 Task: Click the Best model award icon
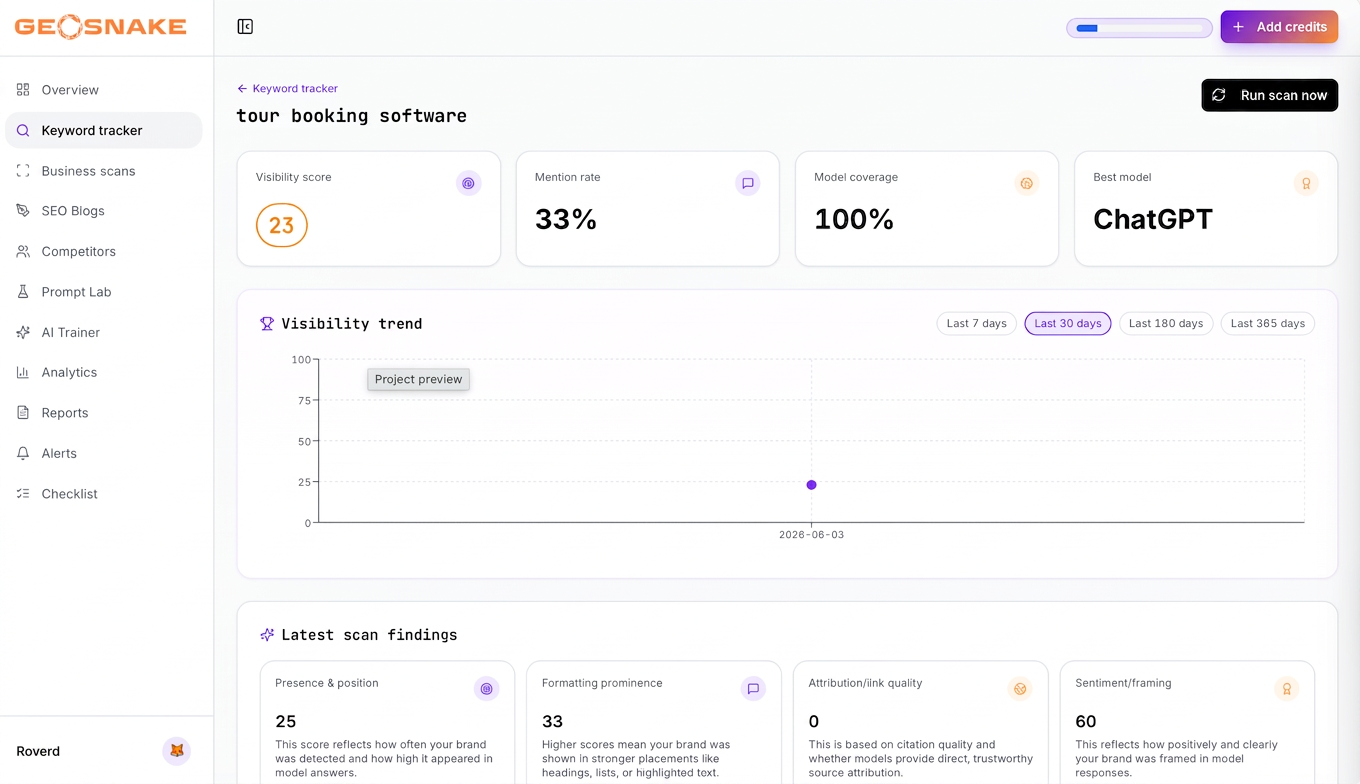tap(1305, 183)
